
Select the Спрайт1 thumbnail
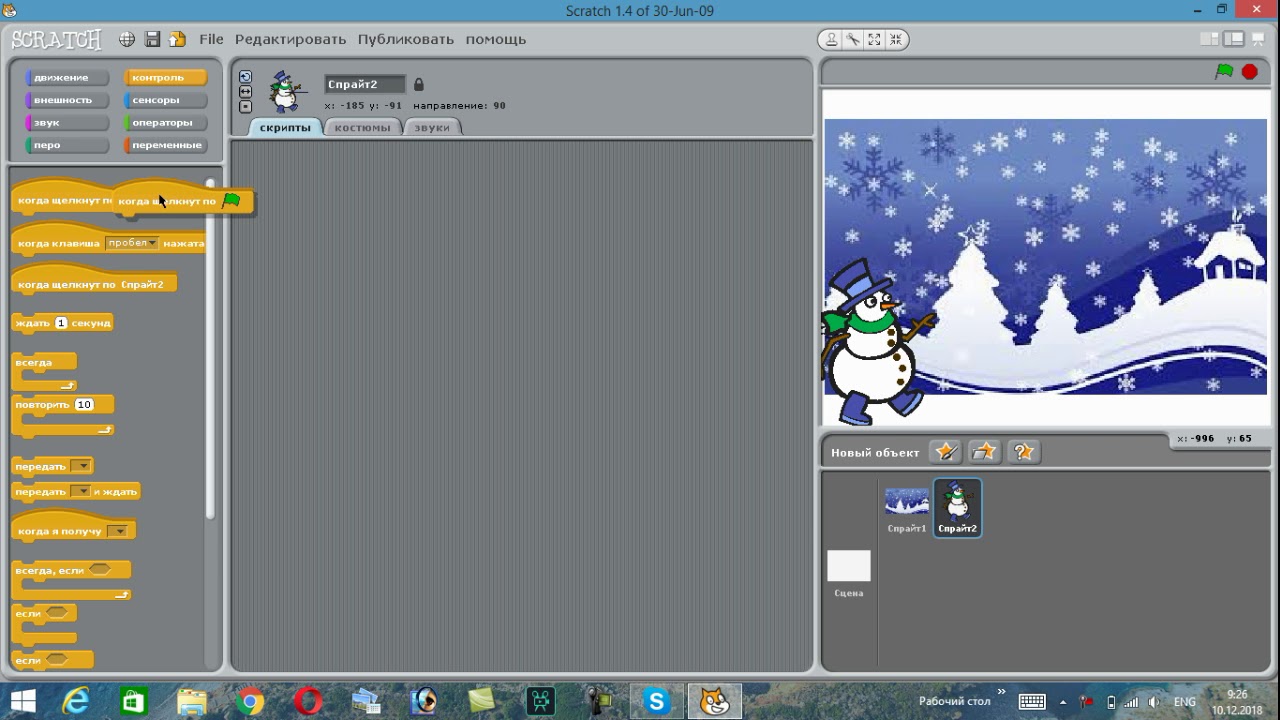point(907,508)
